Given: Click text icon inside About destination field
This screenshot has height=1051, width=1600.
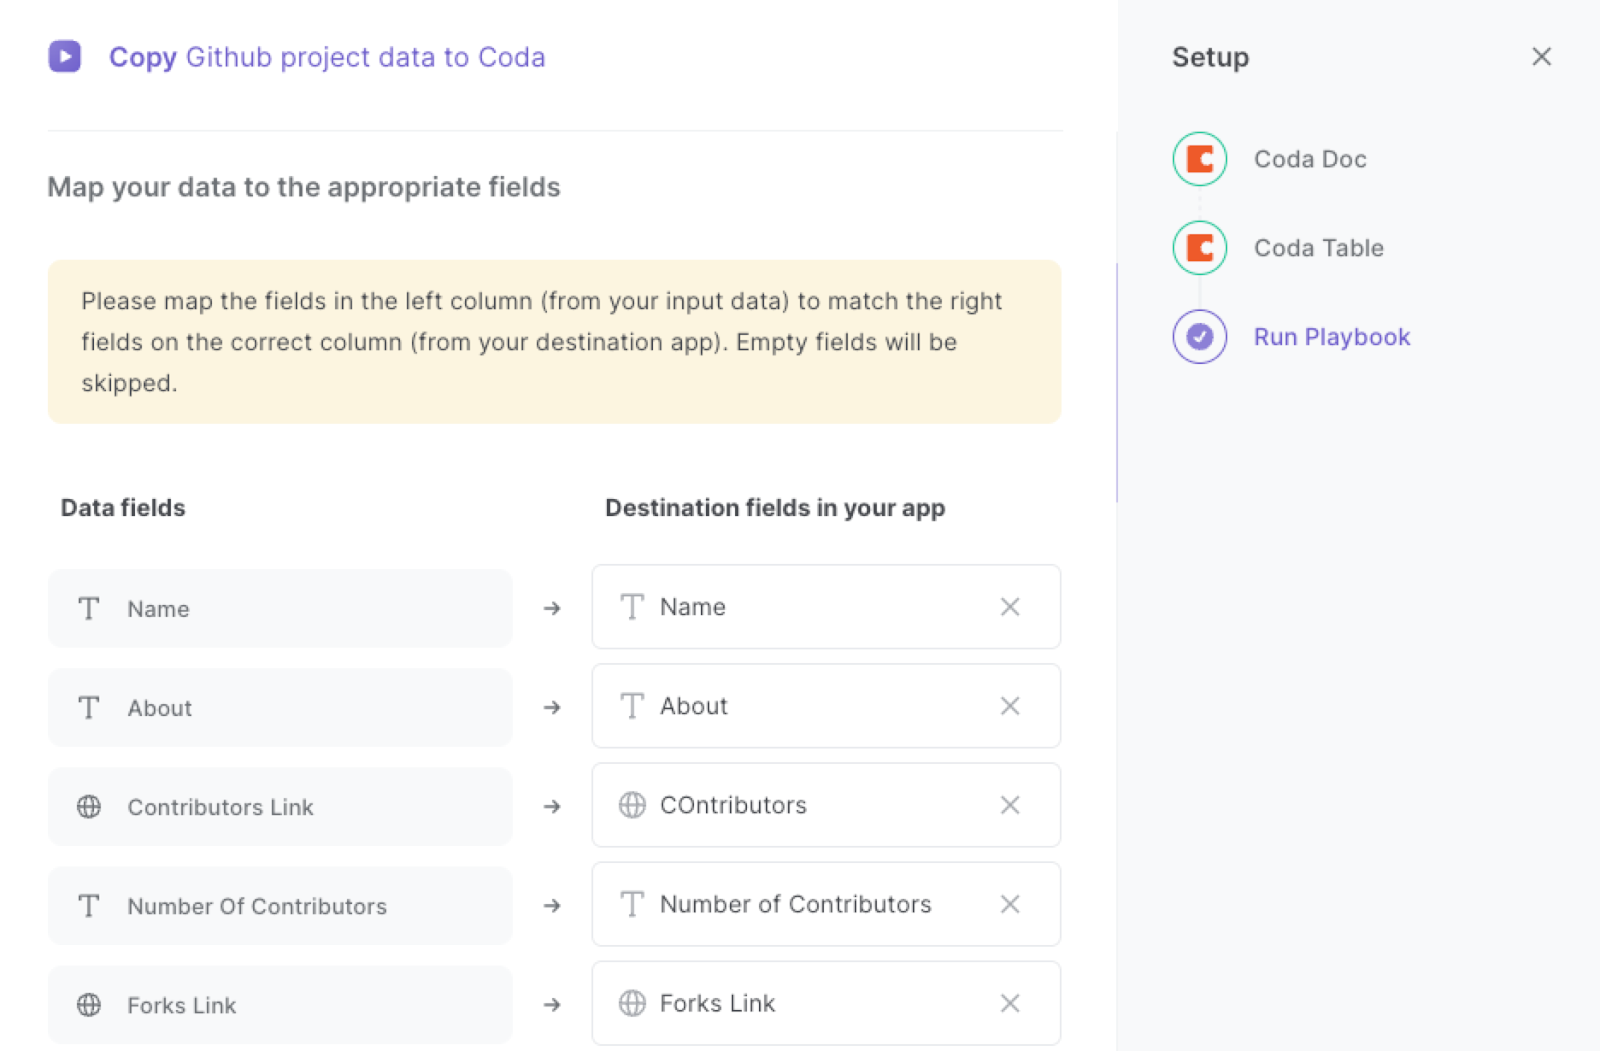Looking at the screenshot, I should point(632,706).
